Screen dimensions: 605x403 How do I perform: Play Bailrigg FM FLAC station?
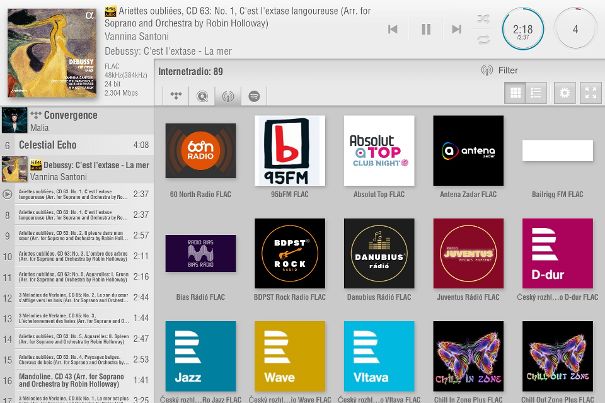[558, 151]
